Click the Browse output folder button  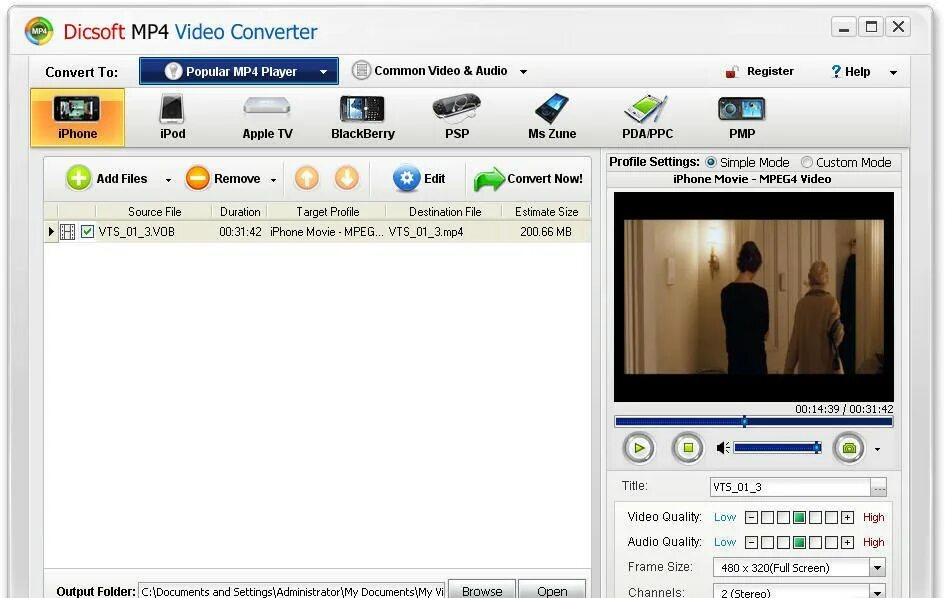point(482,590)
